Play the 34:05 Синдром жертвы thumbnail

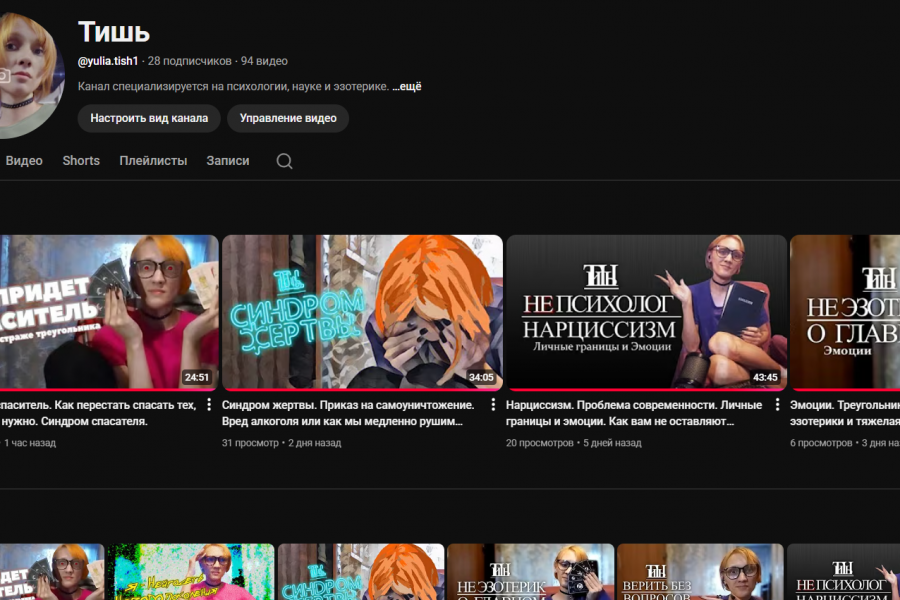pos(362,312)
